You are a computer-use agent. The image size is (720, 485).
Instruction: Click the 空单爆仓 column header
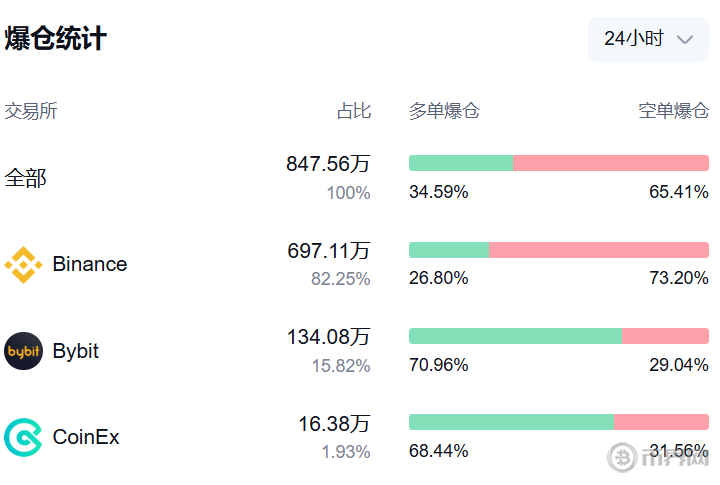point(674,111)
